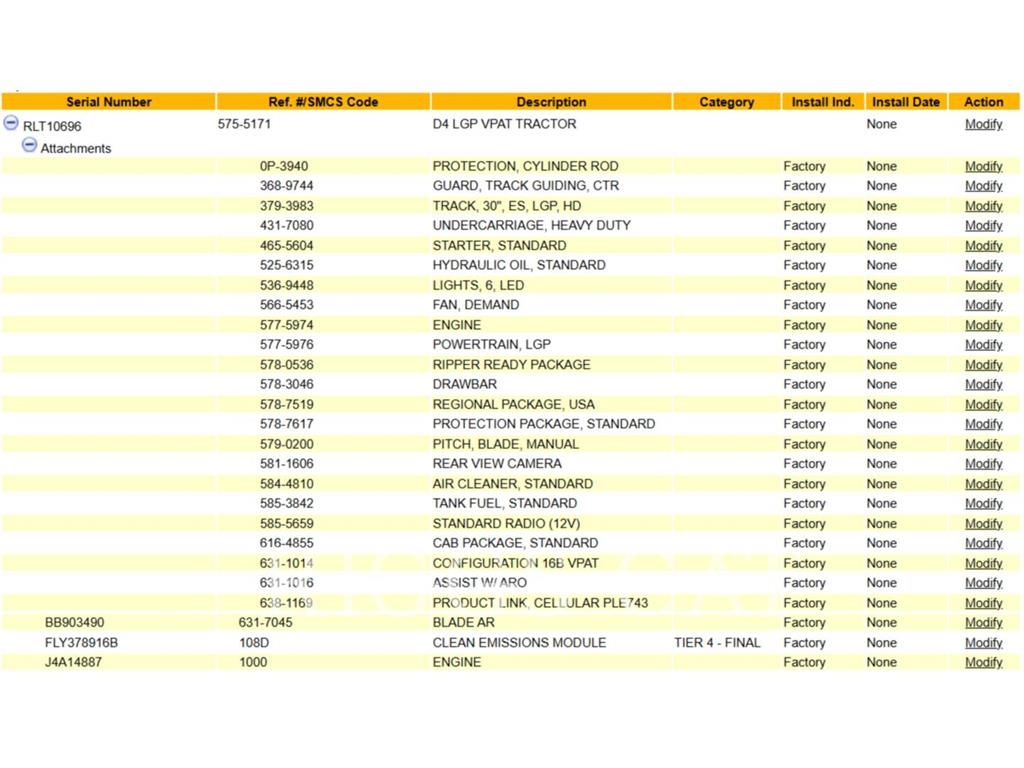This screenshot has width=1024, height=768.
Task: Select serial number RLT10696
Action: (52, 126)
